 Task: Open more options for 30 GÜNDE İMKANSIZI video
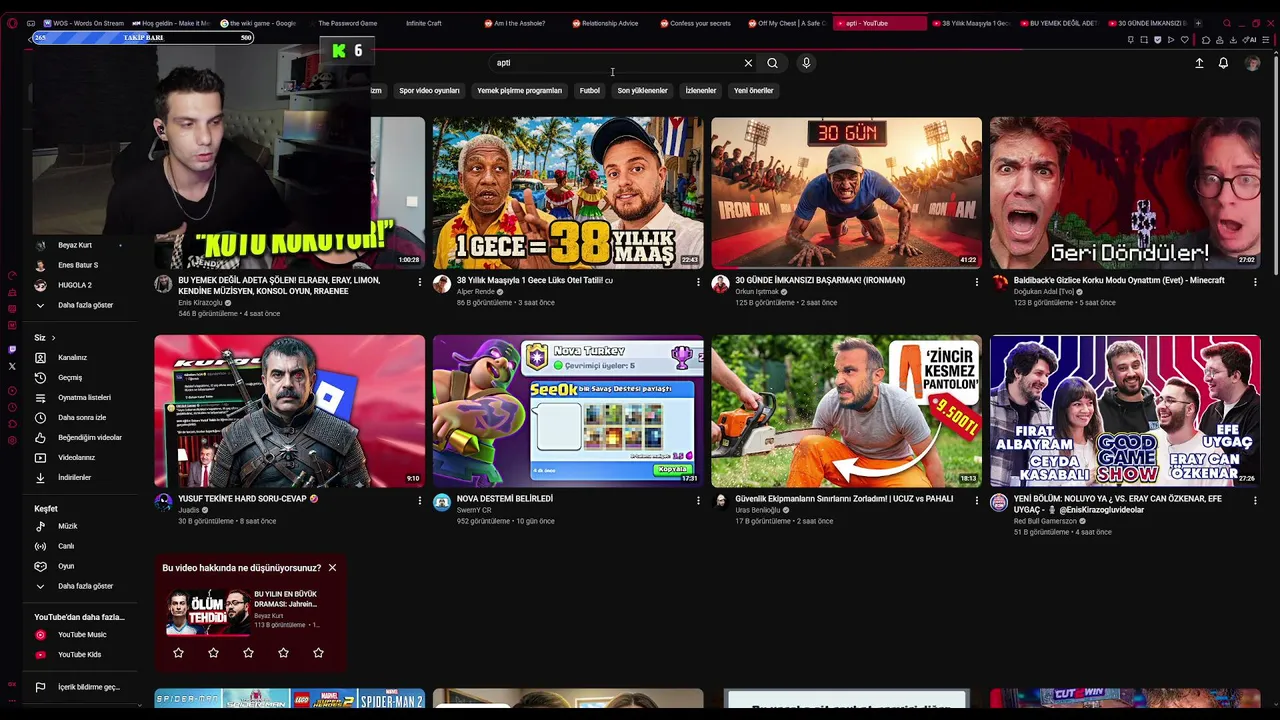point(977,282)
